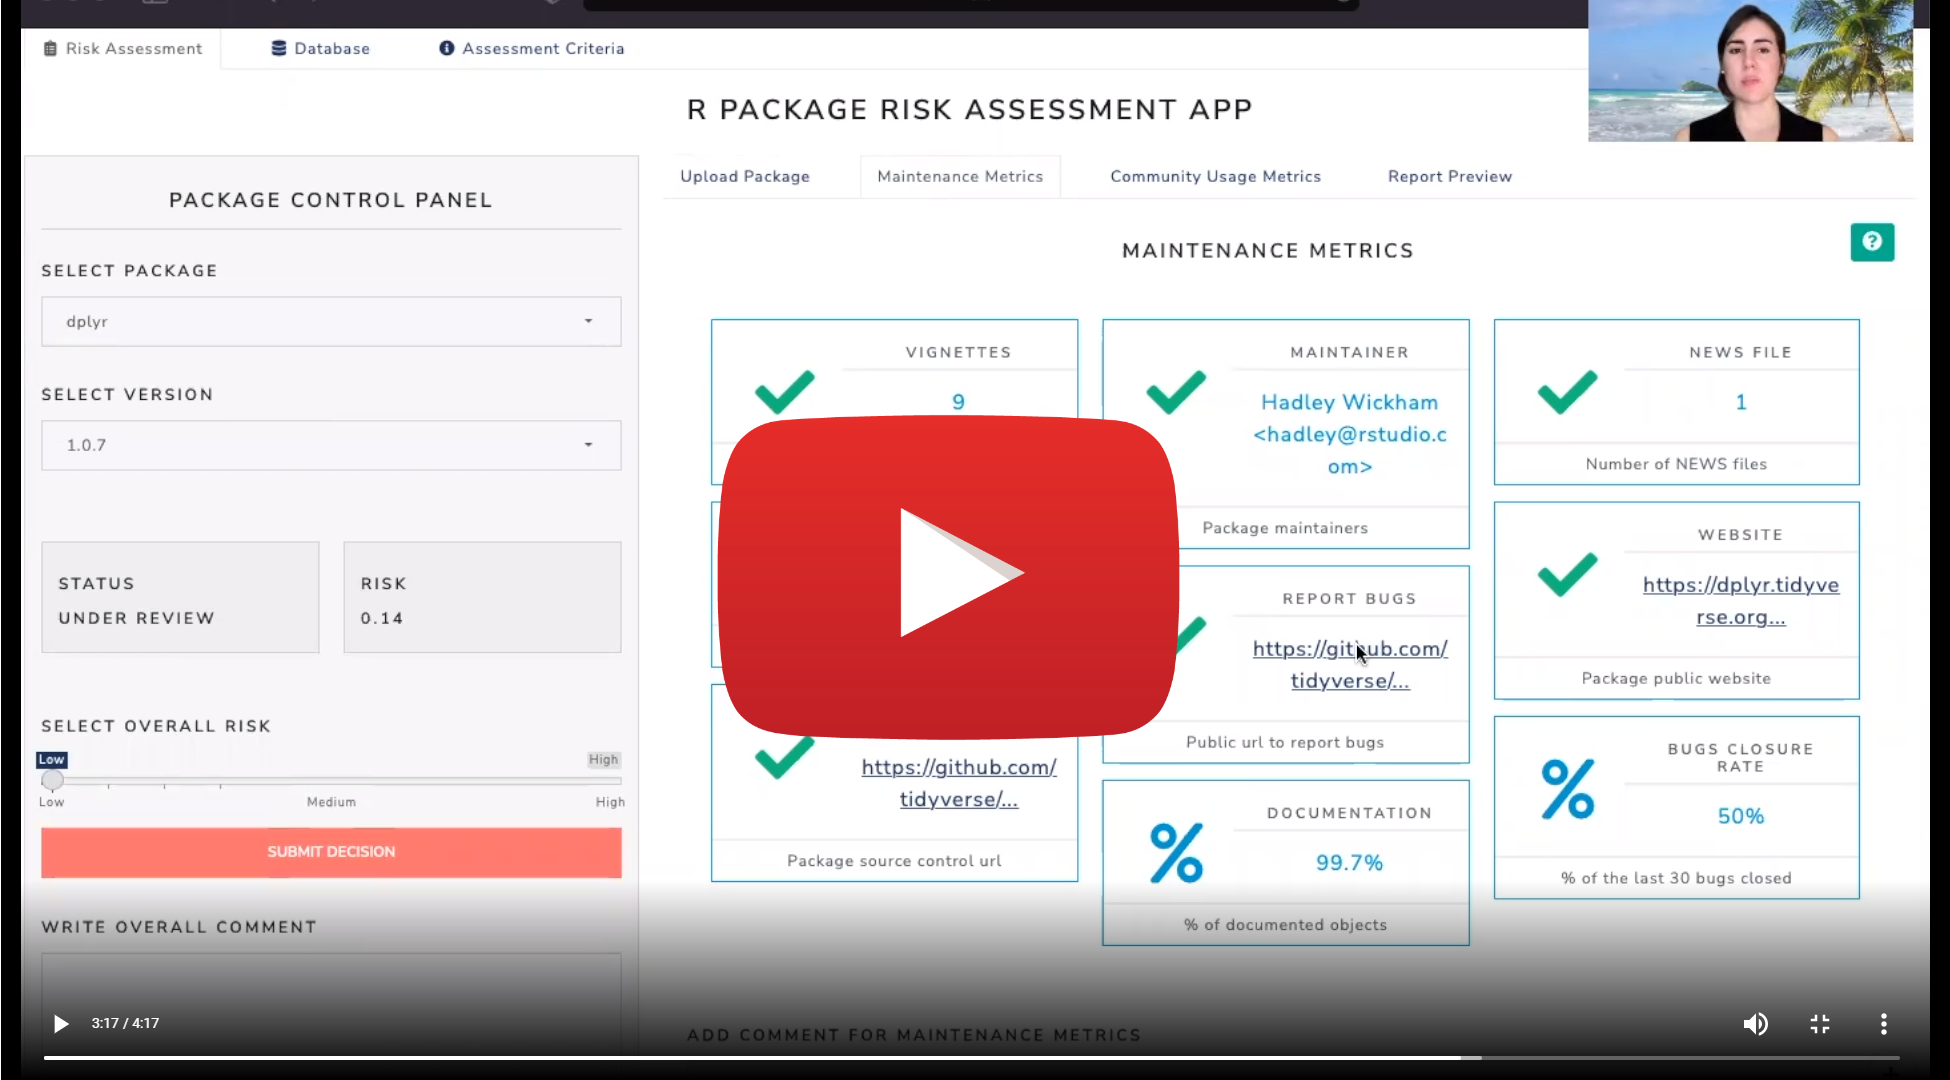Click the Documentation percent icon

[1176, 853]
